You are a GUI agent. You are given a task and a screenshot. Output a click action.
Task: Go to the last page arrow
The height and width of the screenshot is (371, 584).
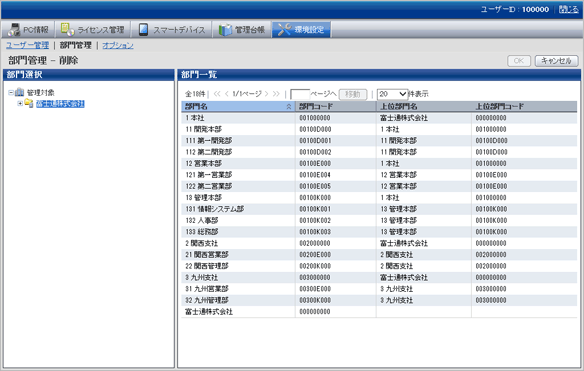click(276, 94)
